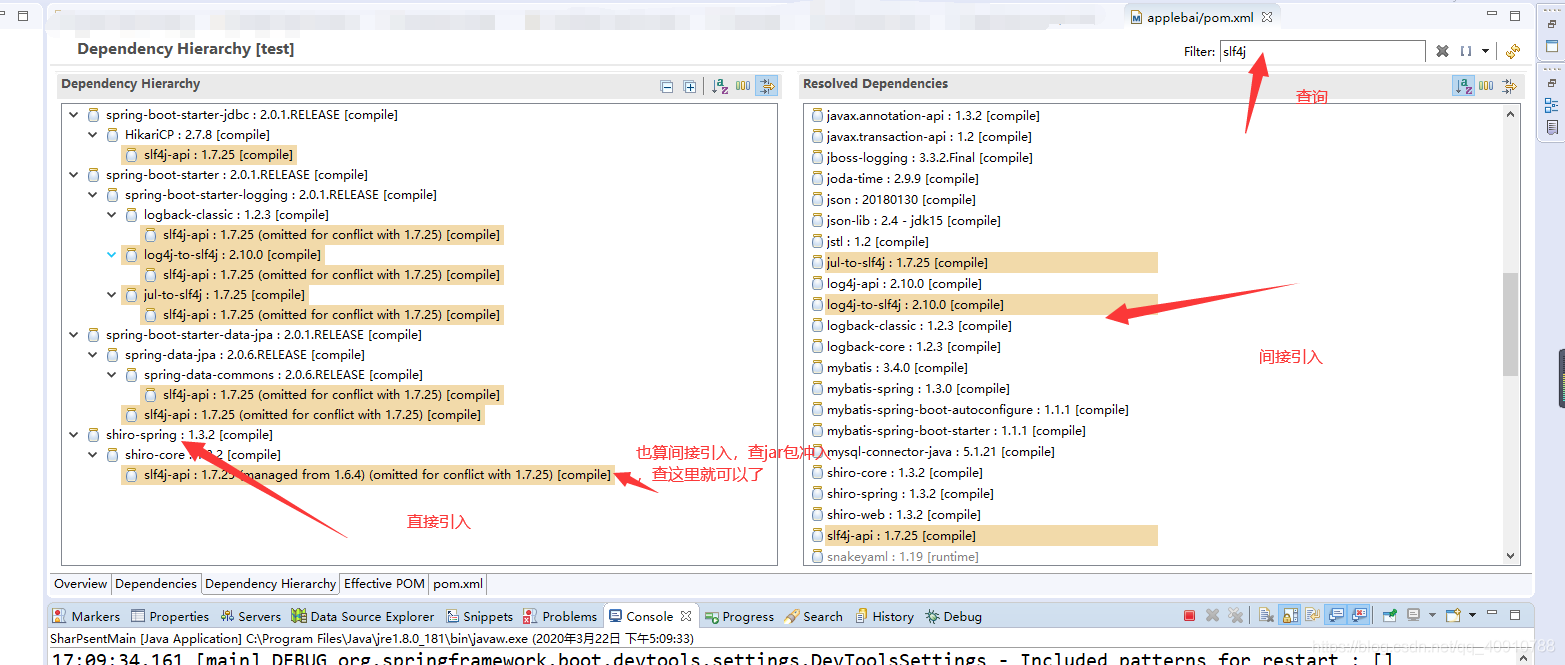Close the applebai/pom.xml editor tab
The width and height of the screenshot is (1565, 665).
(x=1266, y=17)
